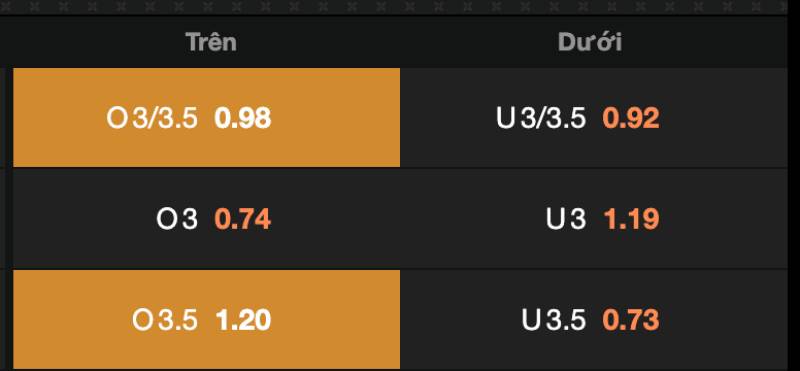This screenshot has height=371, width=800.
Task: Click the U 3.5 handicap label
Action: (x=554, y=320)
